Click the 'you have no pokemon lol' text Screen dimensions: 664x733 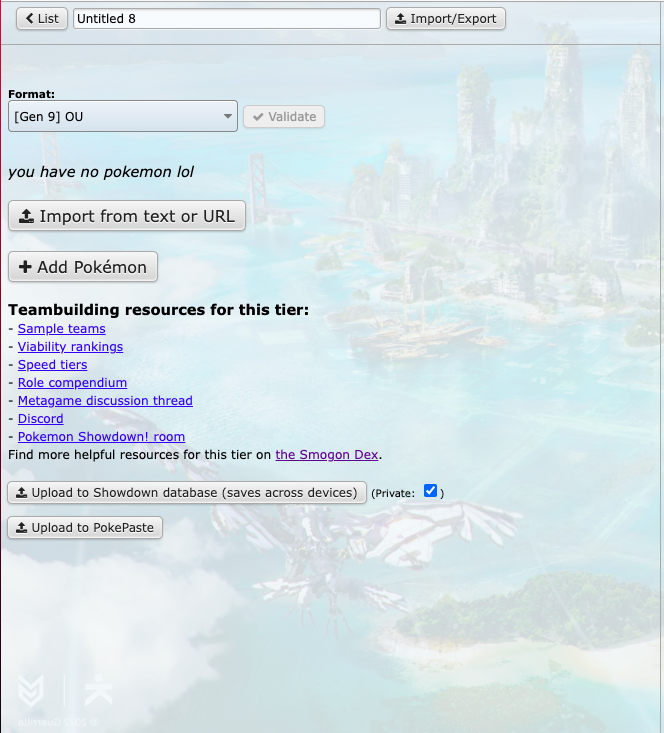click(x=101, y=172)
